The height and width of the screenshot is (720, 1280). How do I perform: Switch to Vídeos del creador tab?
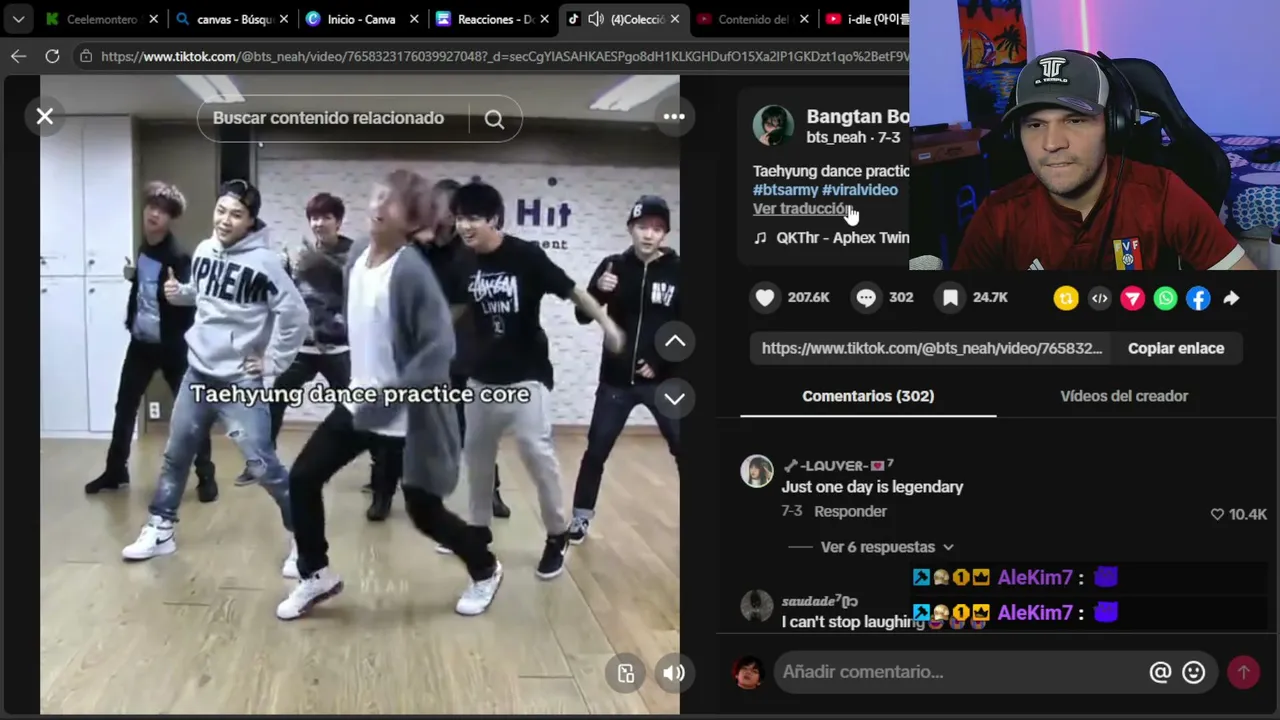click(x=1124, y=396)
